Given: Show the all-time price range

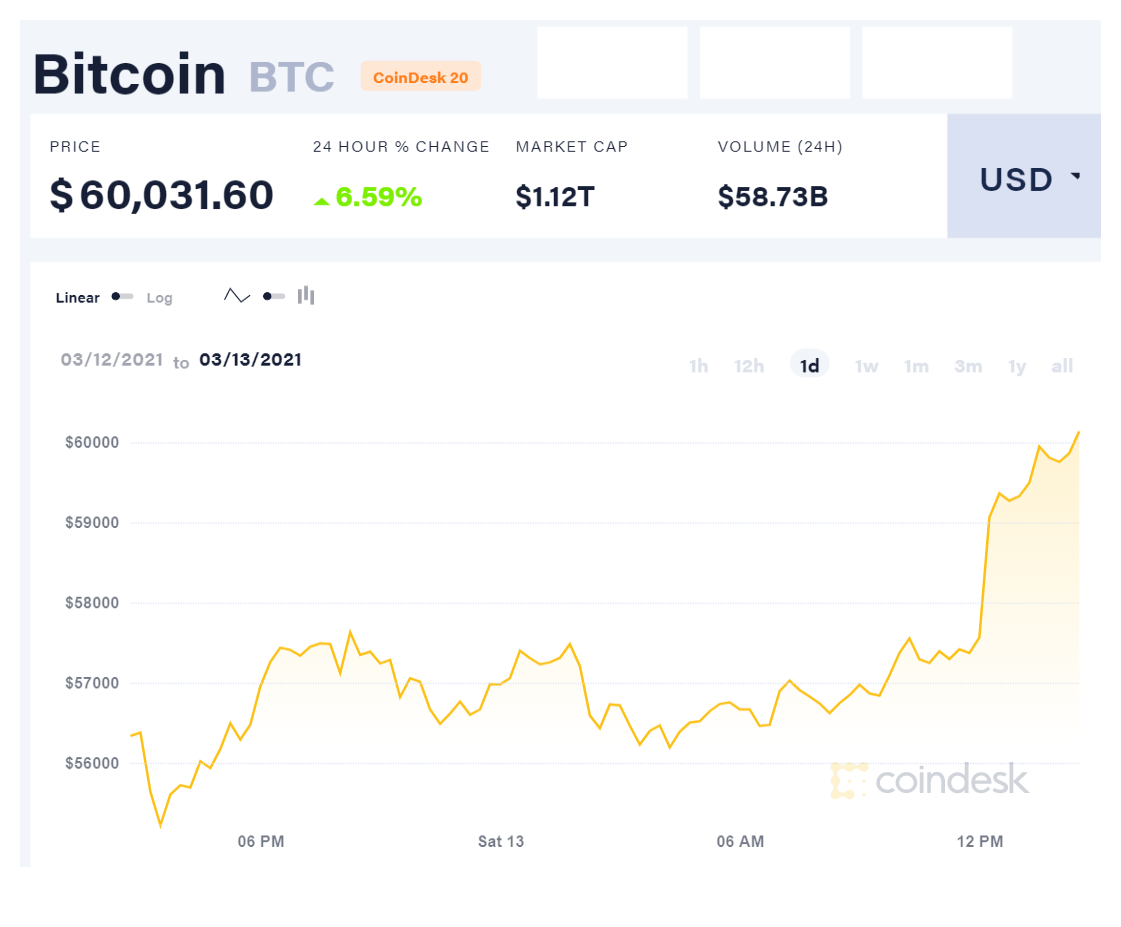Looking at the screenshot, I should tap(1062, 366).
